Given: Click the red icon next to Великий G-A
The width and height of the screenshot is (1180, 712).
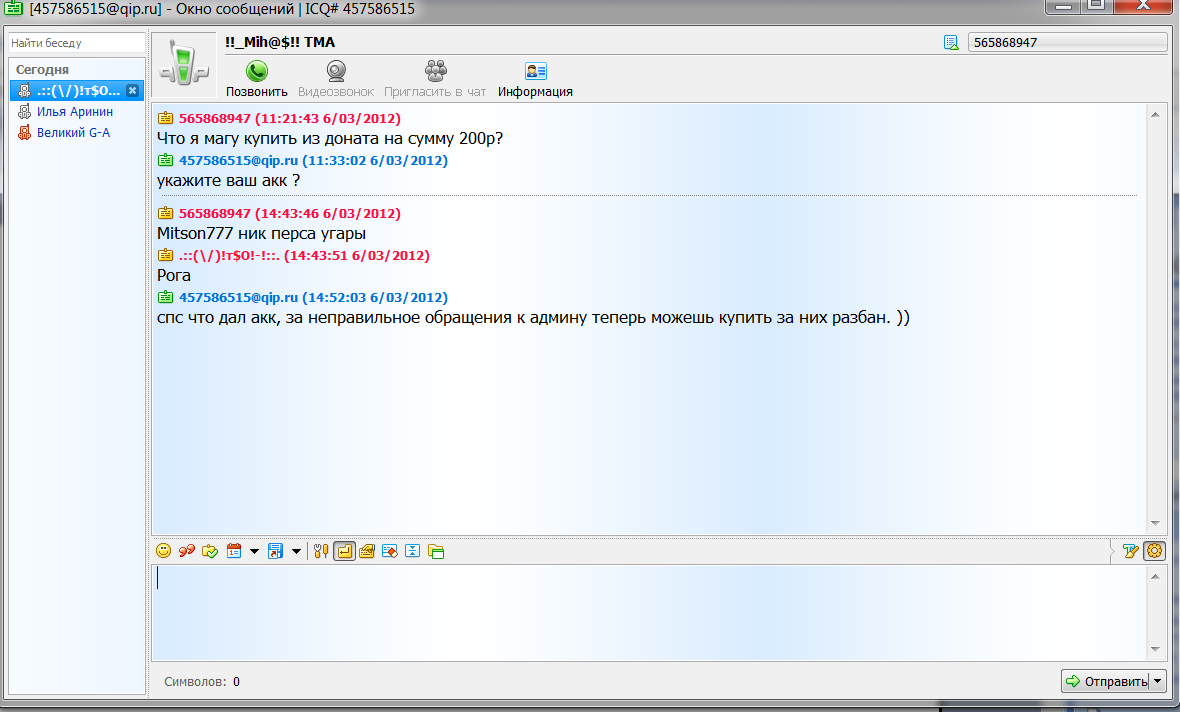Looking at the screenshot, I should point(24,132).
